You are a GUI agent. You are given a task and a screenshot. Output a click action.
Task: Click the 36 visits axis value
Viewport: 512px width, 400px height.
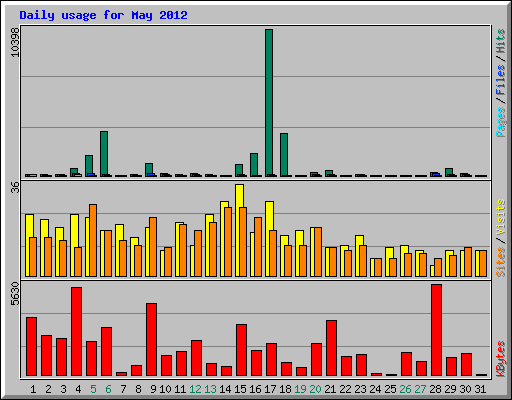[x=15, y=187]
